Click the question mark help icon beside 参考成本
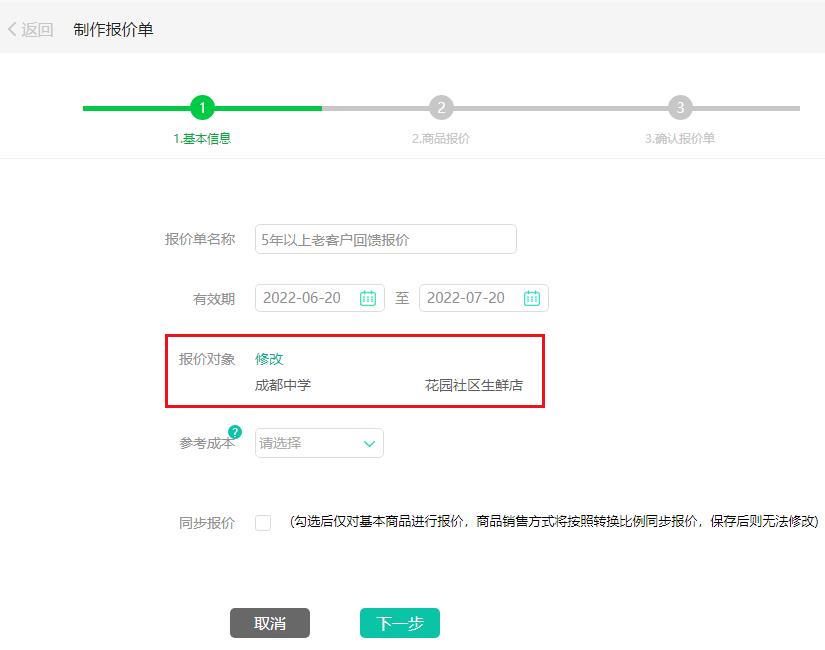This screenshot has height=650, width=825. tap(234, 431)
